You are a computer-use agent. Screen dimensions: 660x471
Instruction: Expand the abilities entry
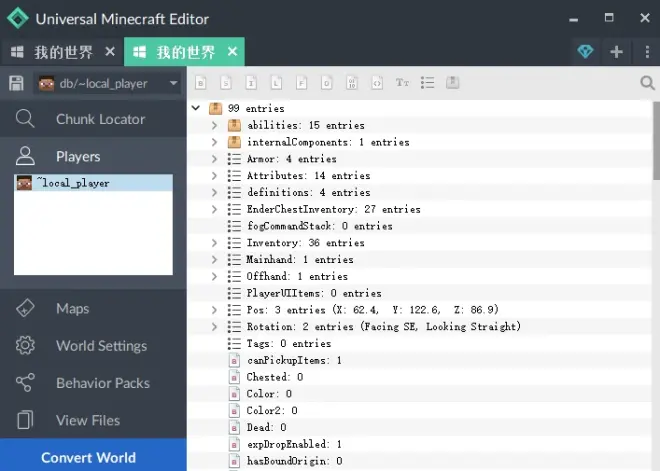click(x=214, y=125)
